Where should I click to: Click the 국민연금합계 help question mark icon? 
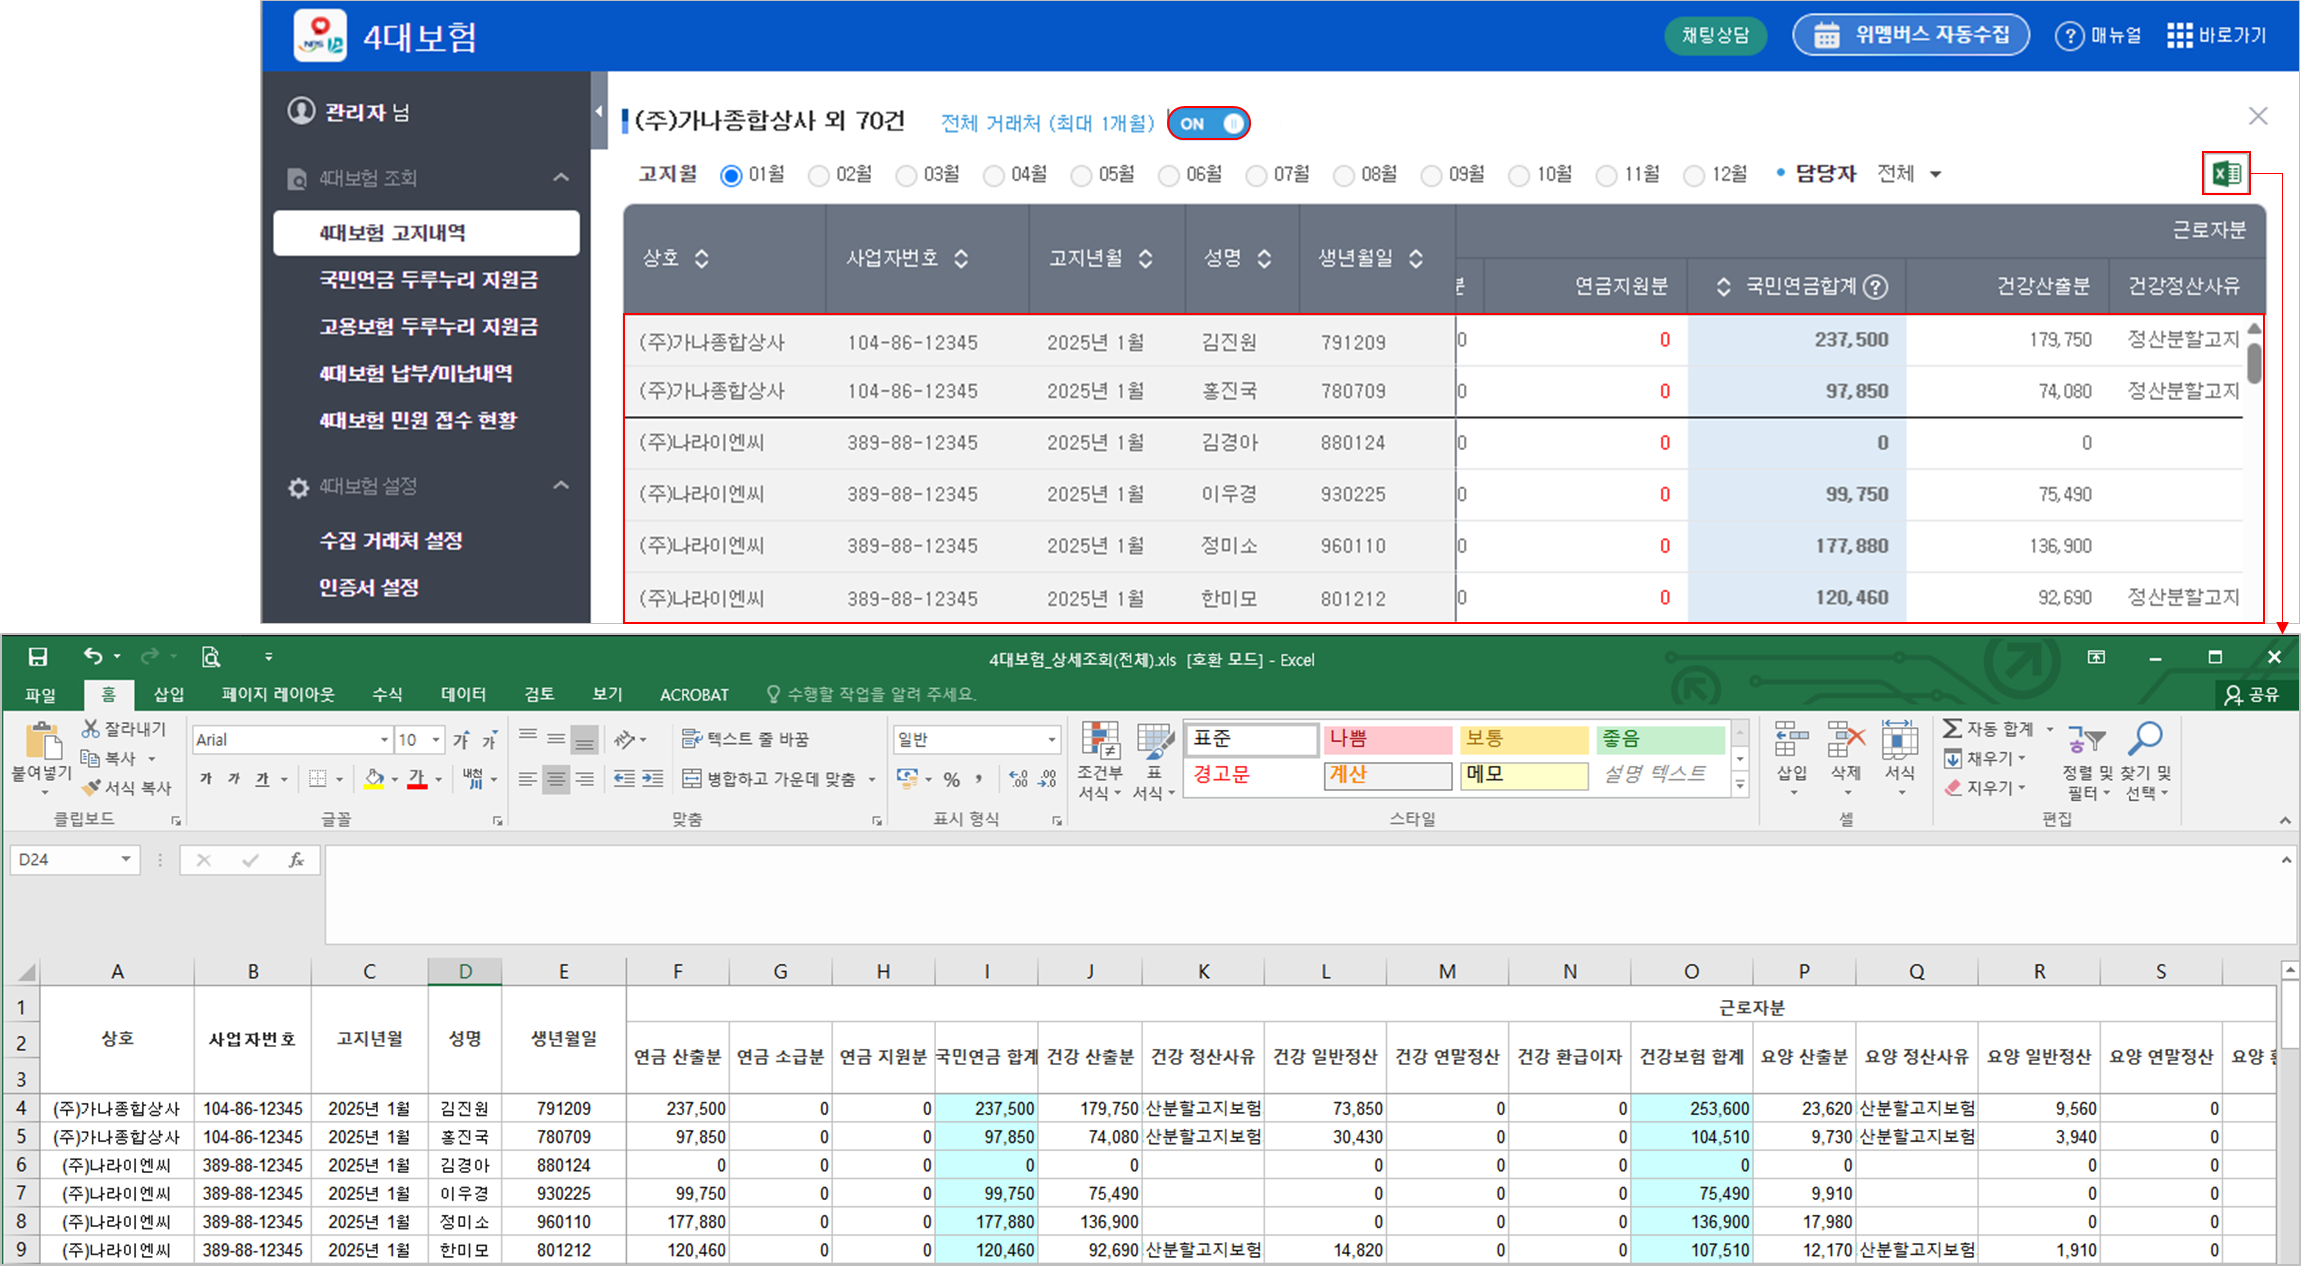1876,287
